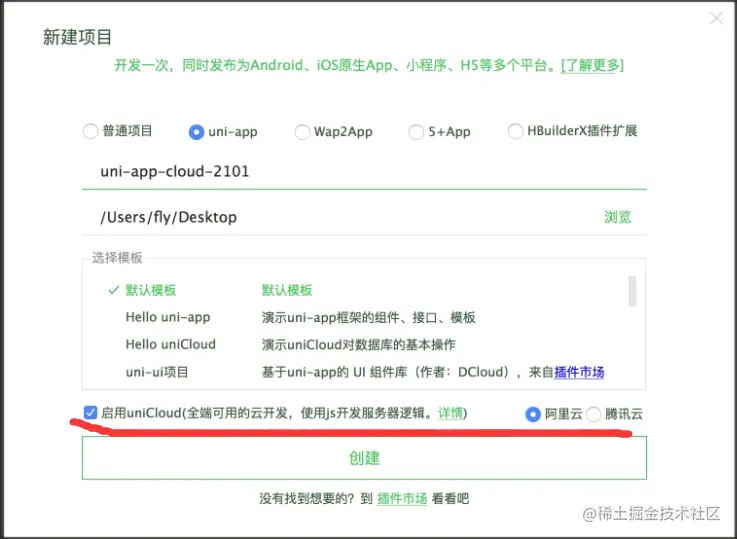Viewport: 737px width, 539px height.
Task: Open the [了解更多] link
Action: (x=592, y=65)
